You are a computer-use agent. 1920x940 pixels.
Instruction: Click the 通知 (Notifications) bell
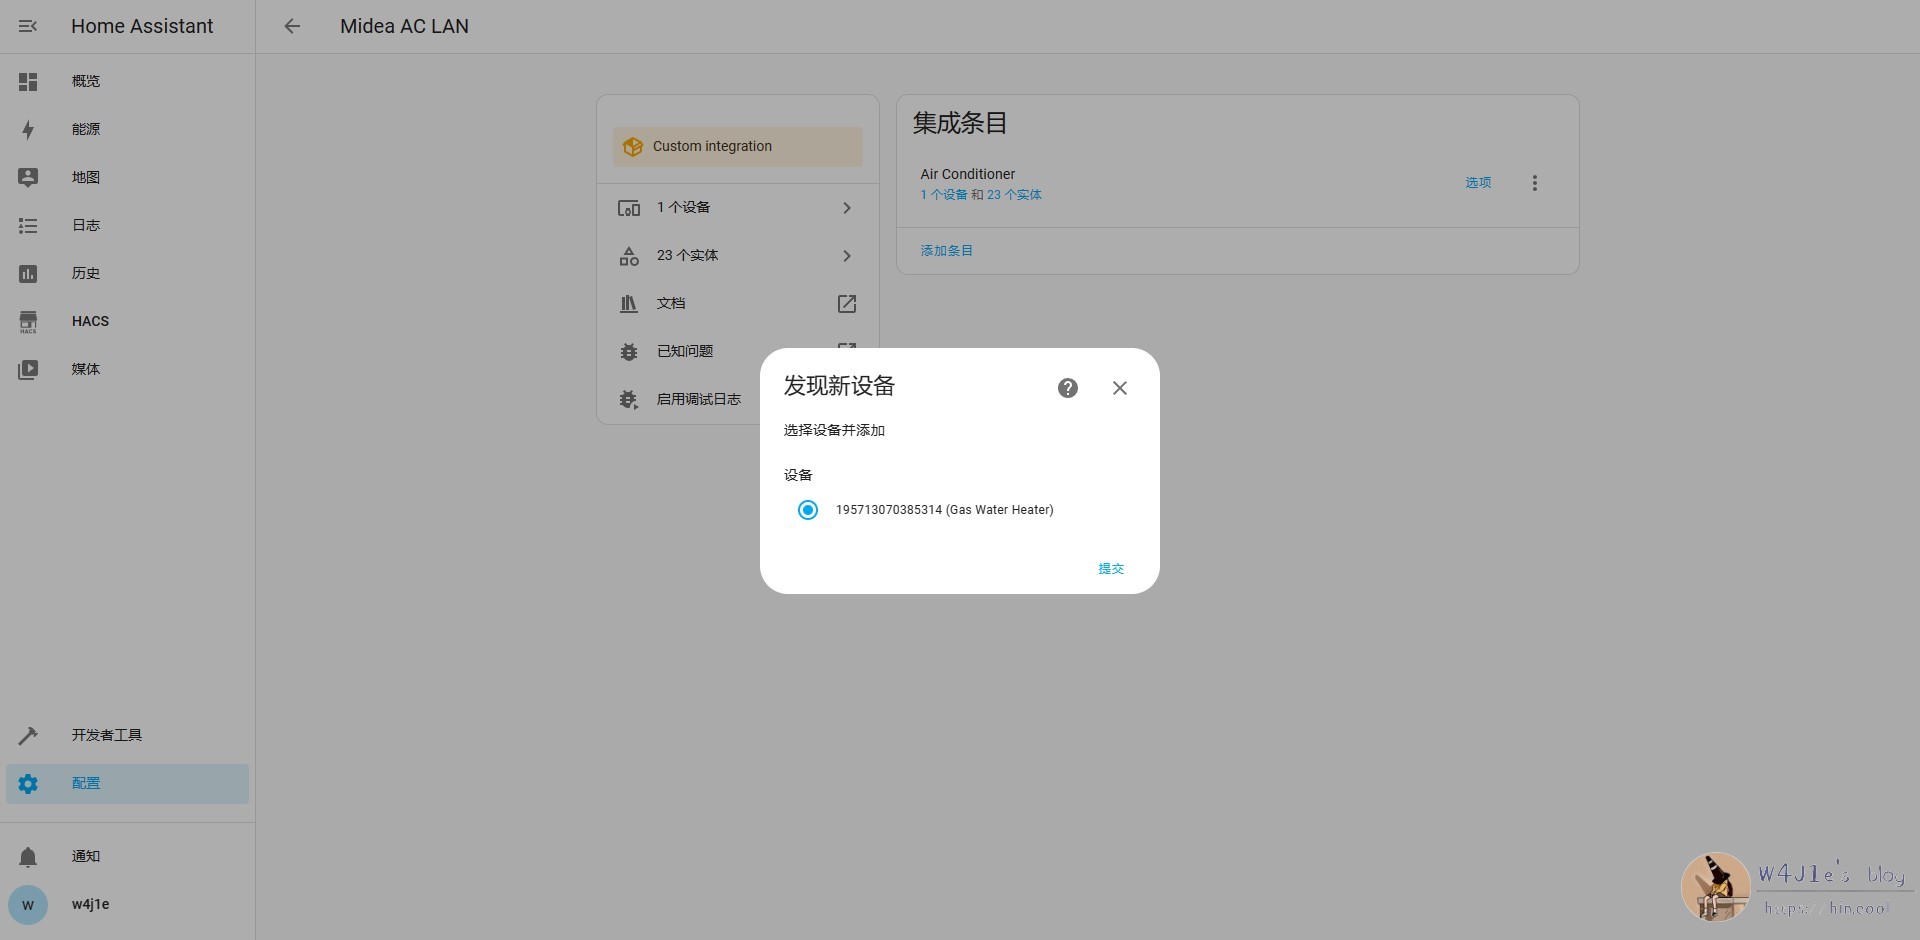[28, 856]
